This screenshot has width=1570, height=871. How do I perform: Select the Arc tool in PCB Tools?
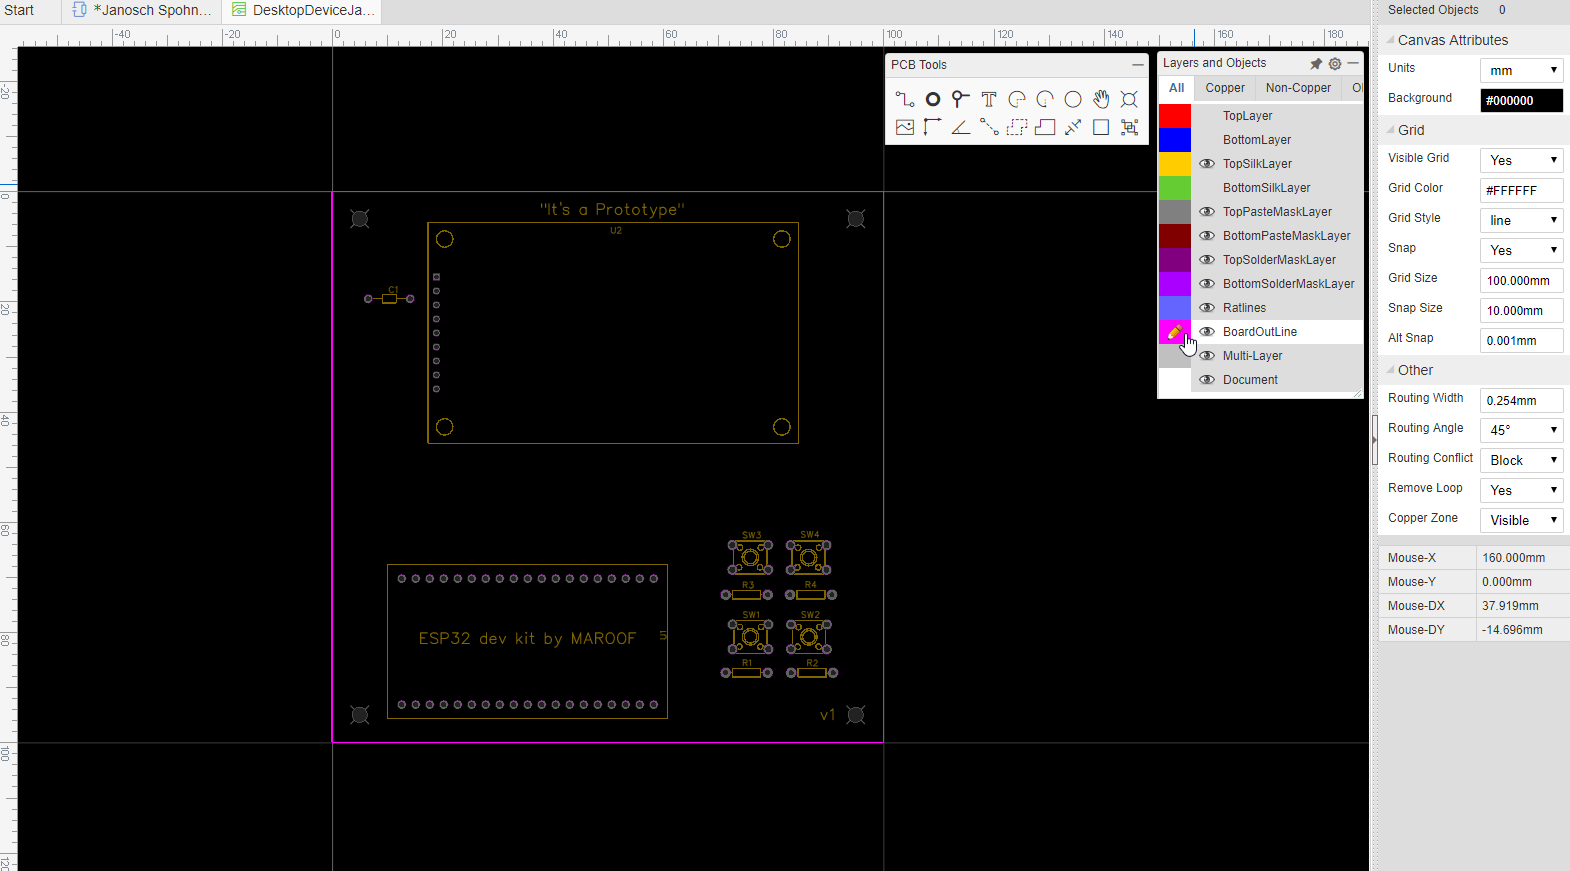click(1017, 99)
